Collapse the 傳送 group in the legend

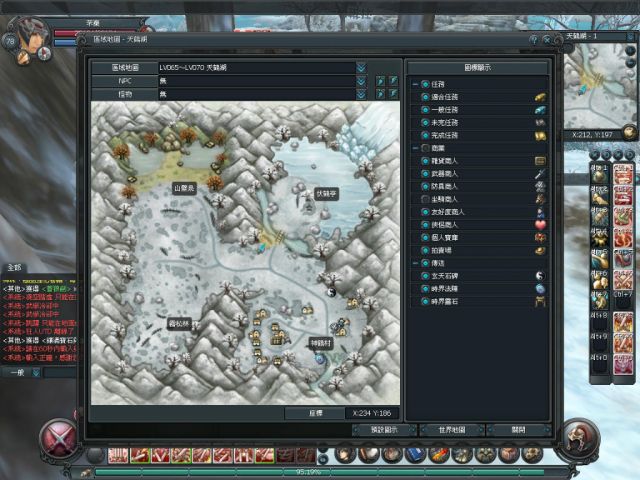(x=415, y=263)
